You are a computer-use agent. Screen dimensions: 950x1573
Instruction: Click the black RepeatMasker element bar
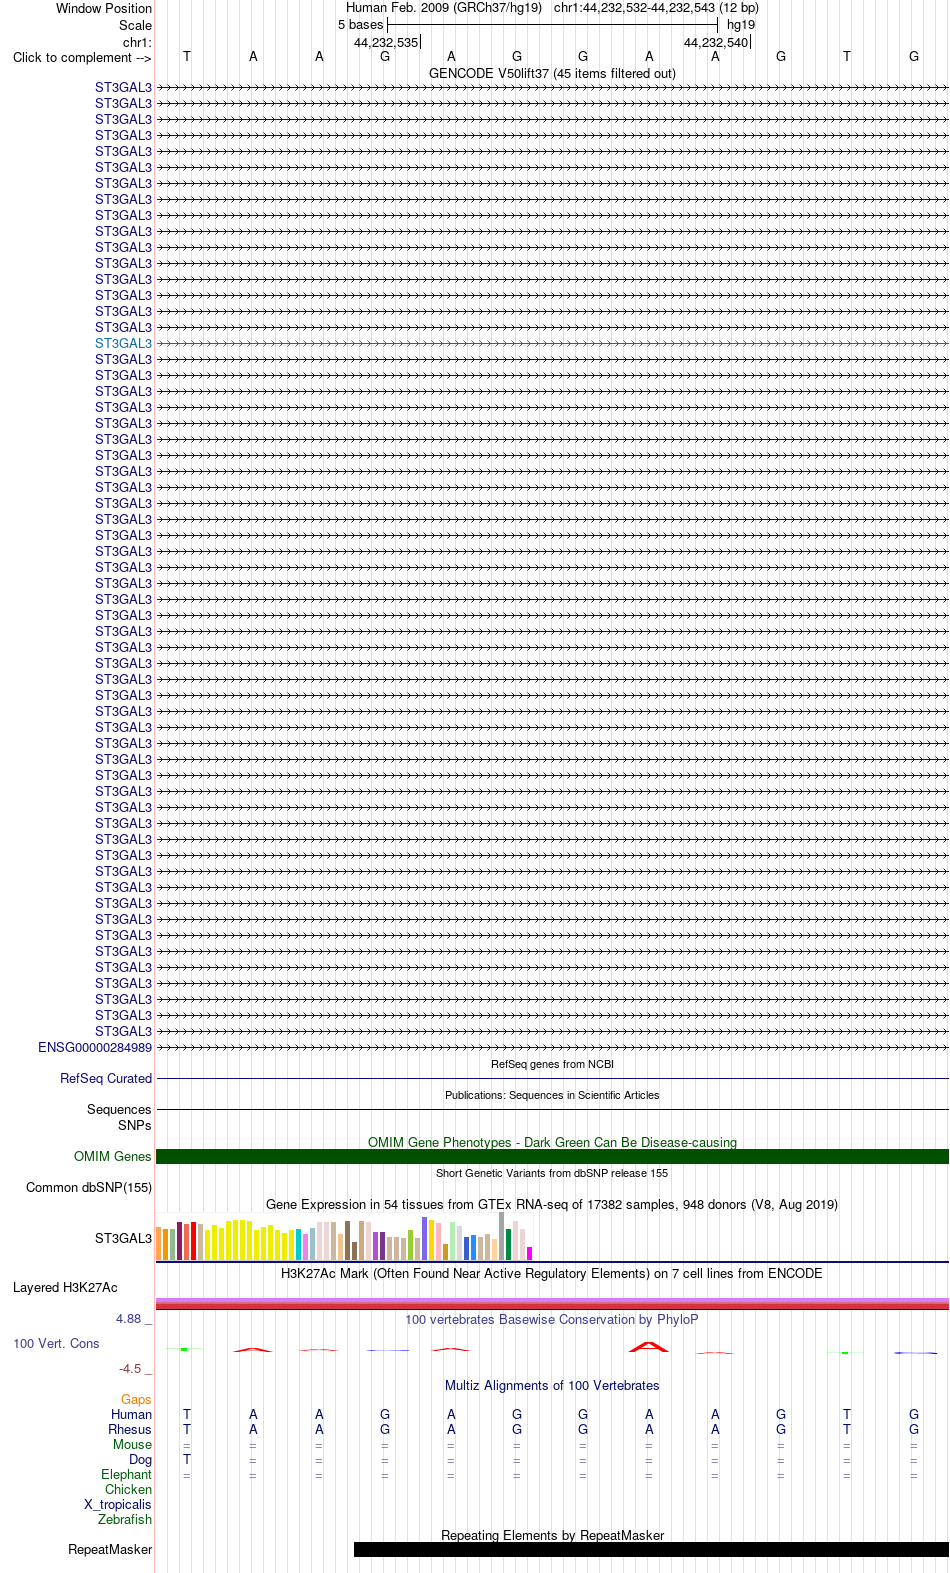(x=651, y=1549)
